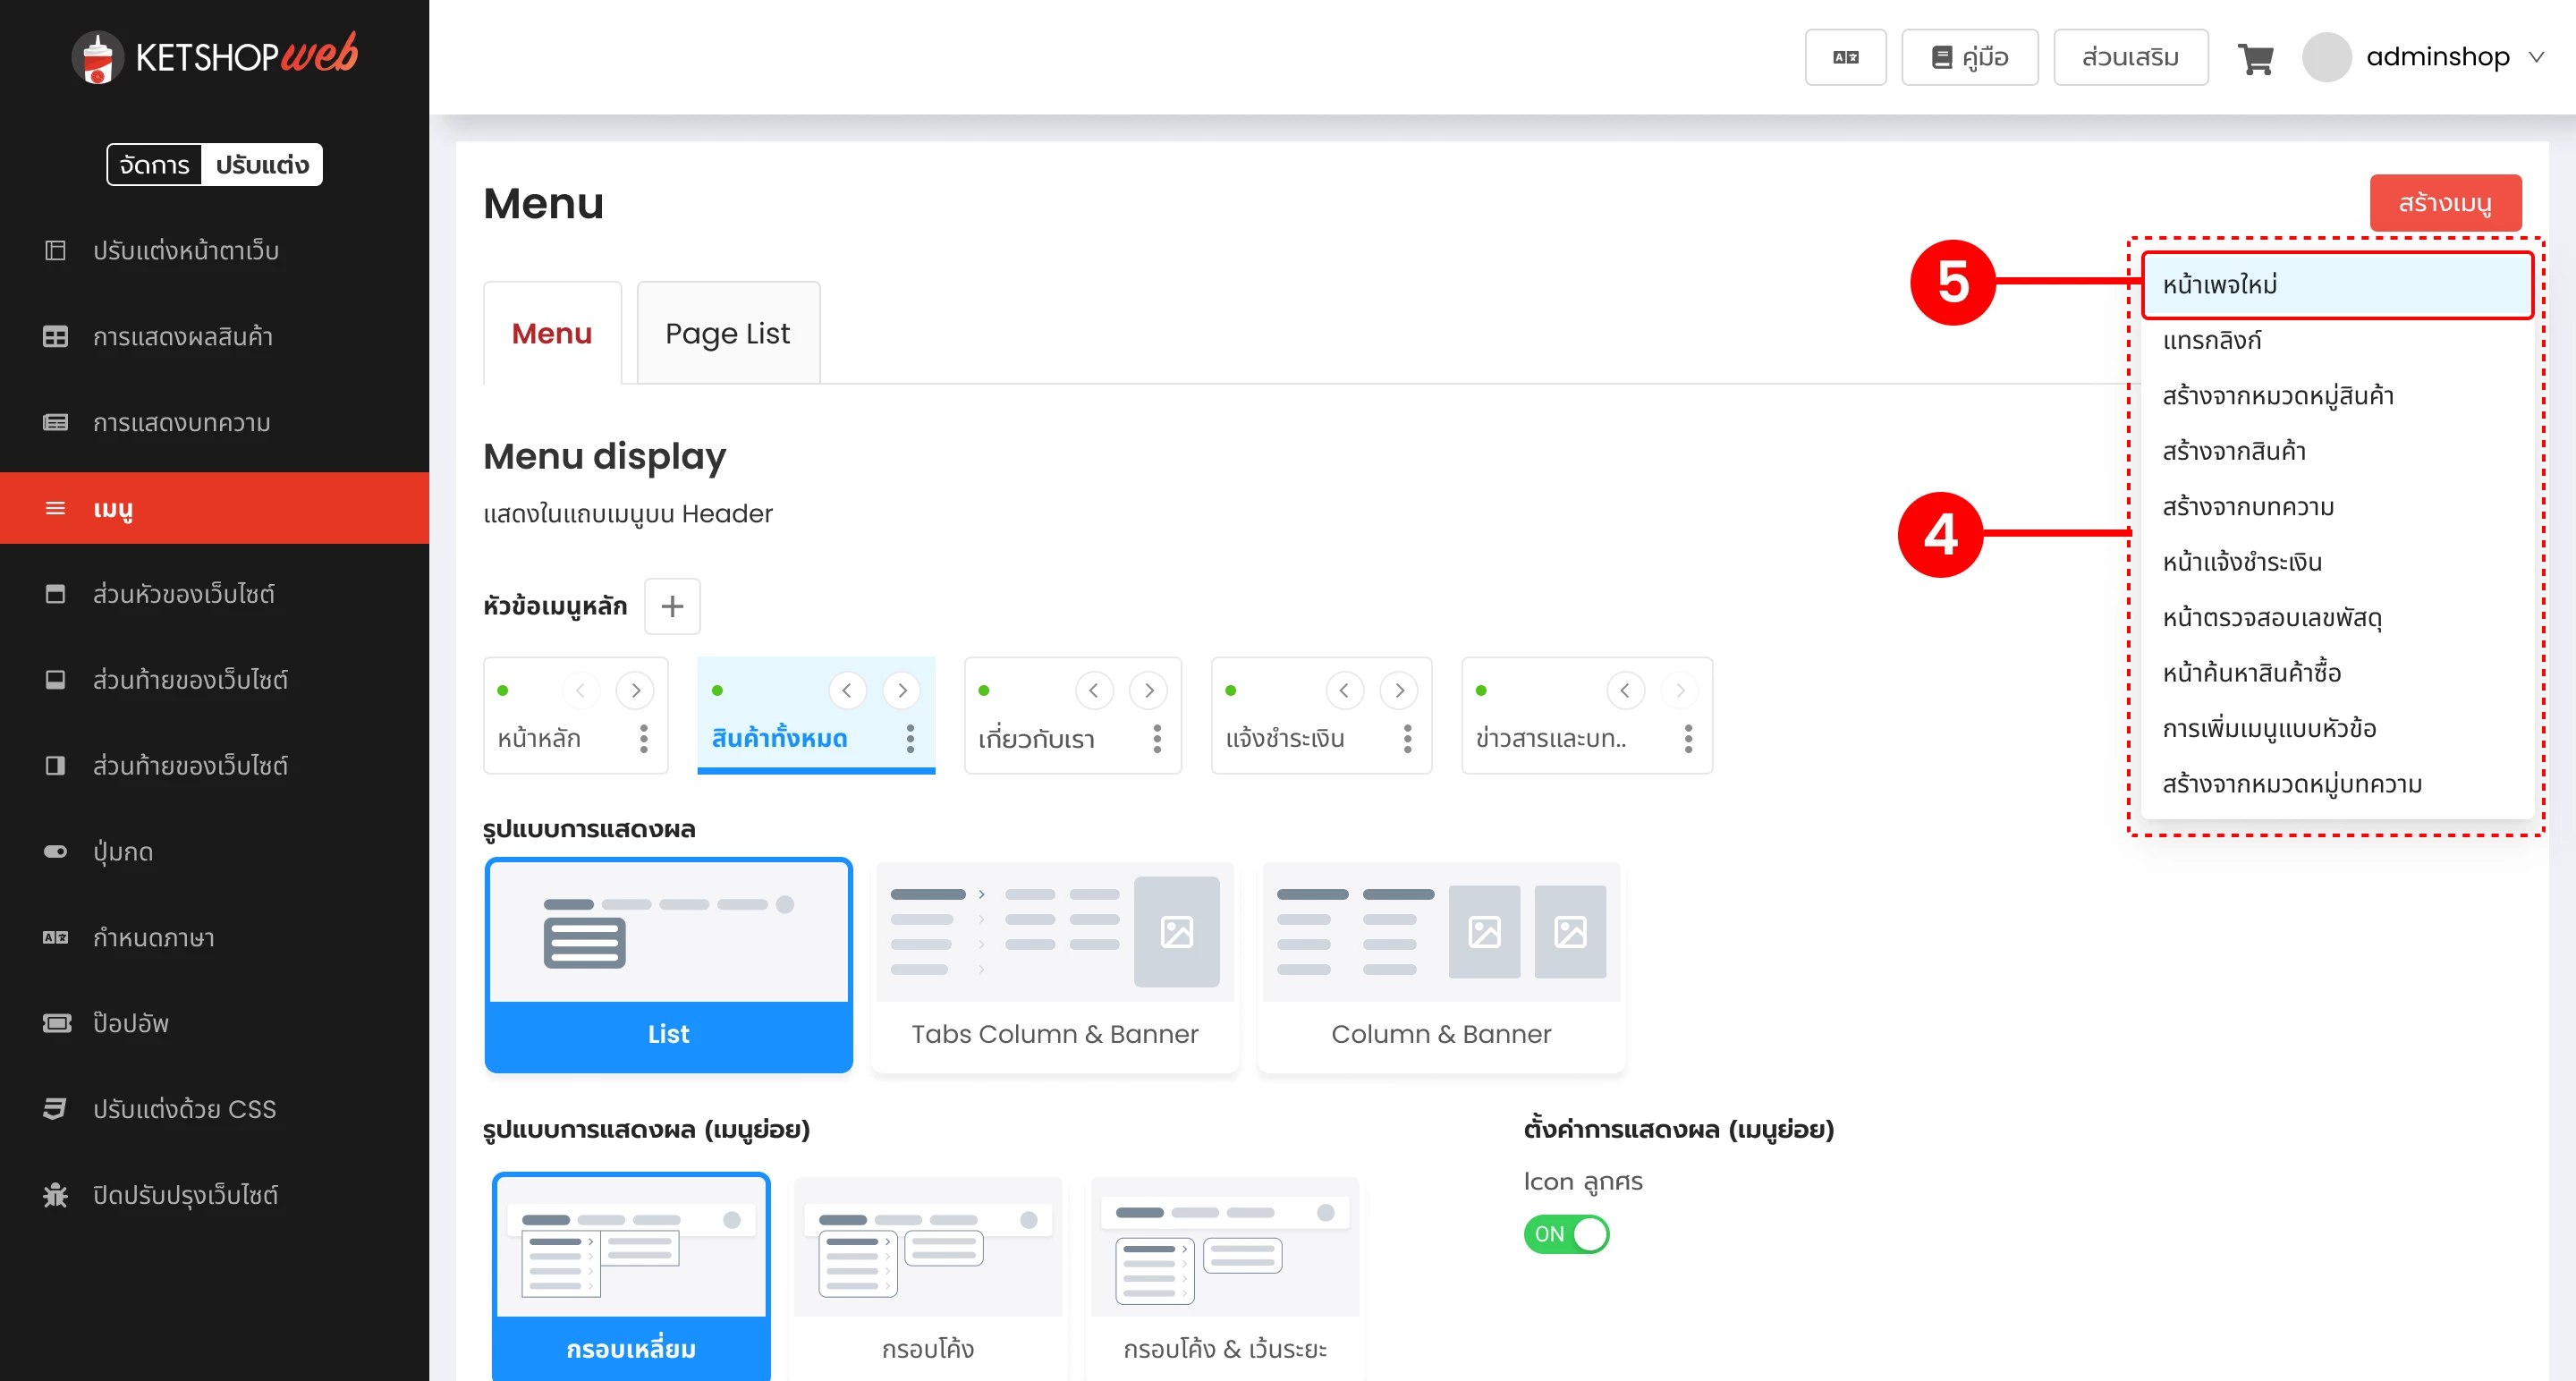Click the bug icon for ปิดปรับปรุงเว็บไซต์
2576x1381 pixels.
tap(55, 1194)
